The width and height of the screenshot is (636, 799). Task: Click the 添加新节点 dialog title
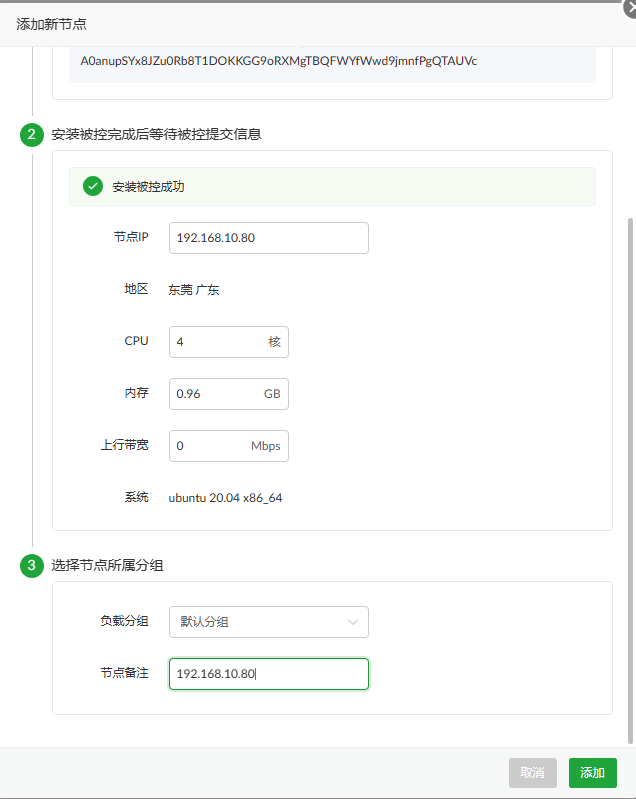pyautogui.click(x=51, y=24)
